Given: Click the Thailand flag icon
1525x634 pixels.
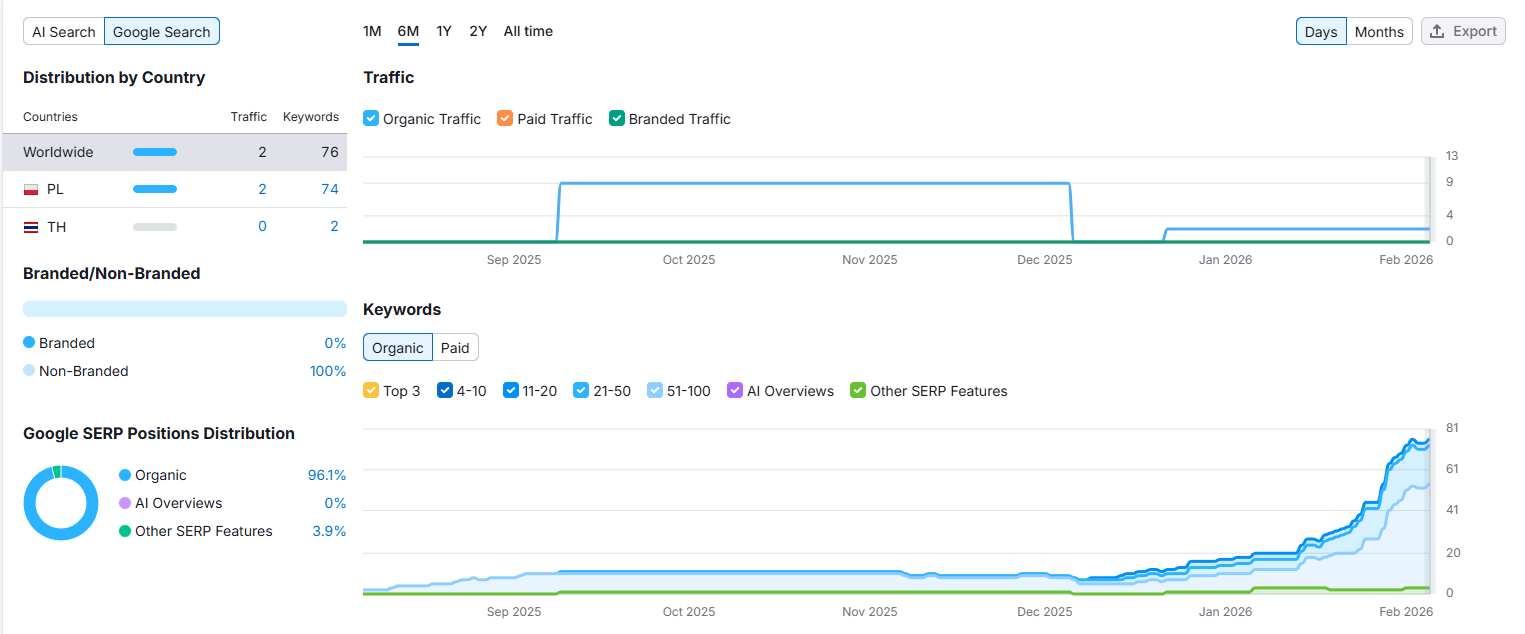Looking at the screenshot, I should pos(31,226).
